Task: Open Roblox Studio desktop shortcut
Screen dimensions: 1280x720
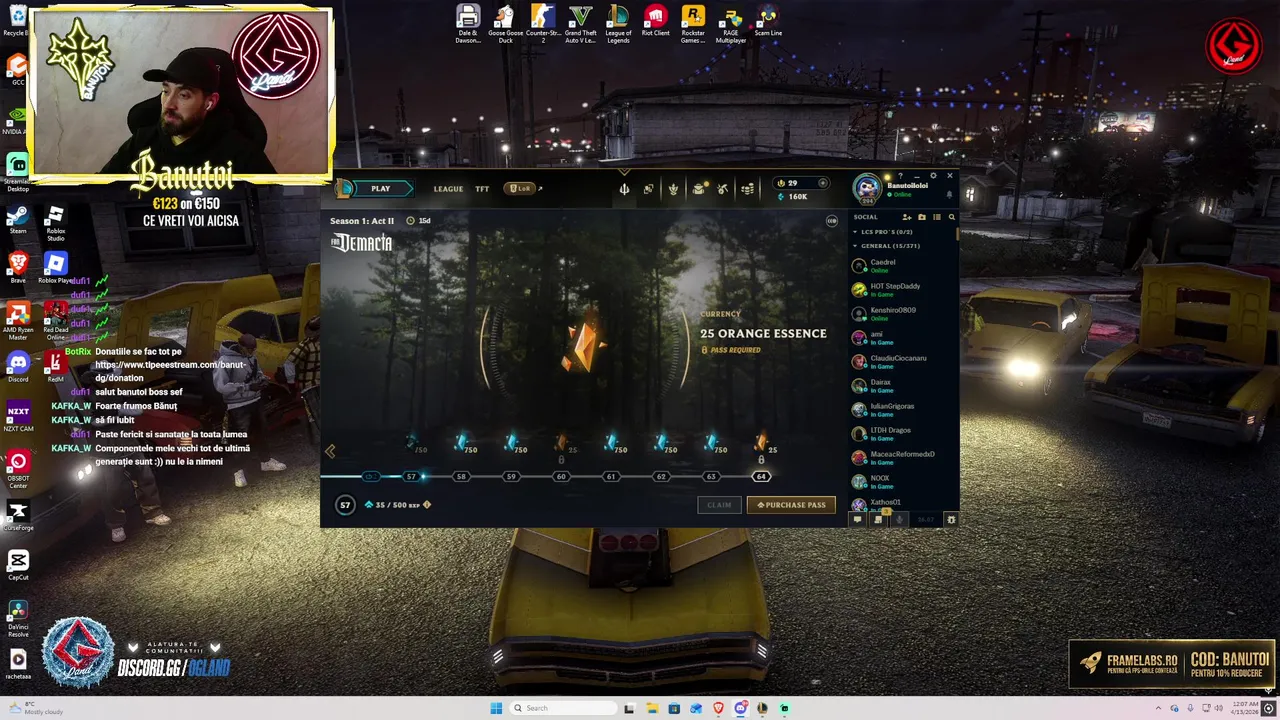Action: click(x=56, y=224)
